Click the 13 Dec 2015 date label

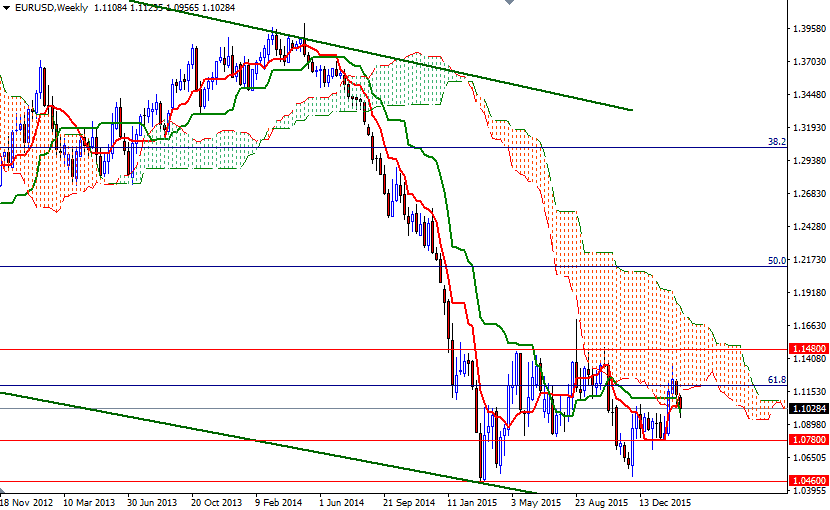tap(665, 502)
